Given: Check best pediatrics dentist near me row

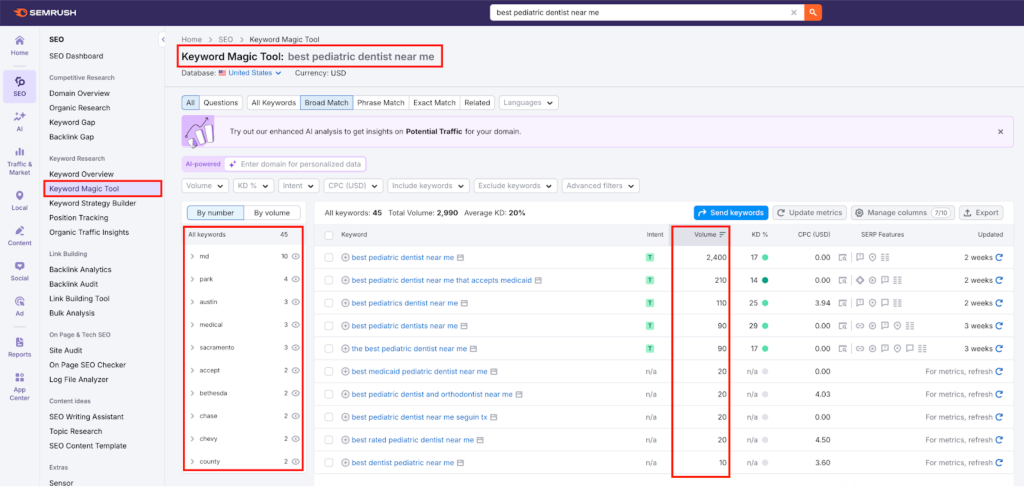Looking at the screenshot, I should click(x=328, y=303).
